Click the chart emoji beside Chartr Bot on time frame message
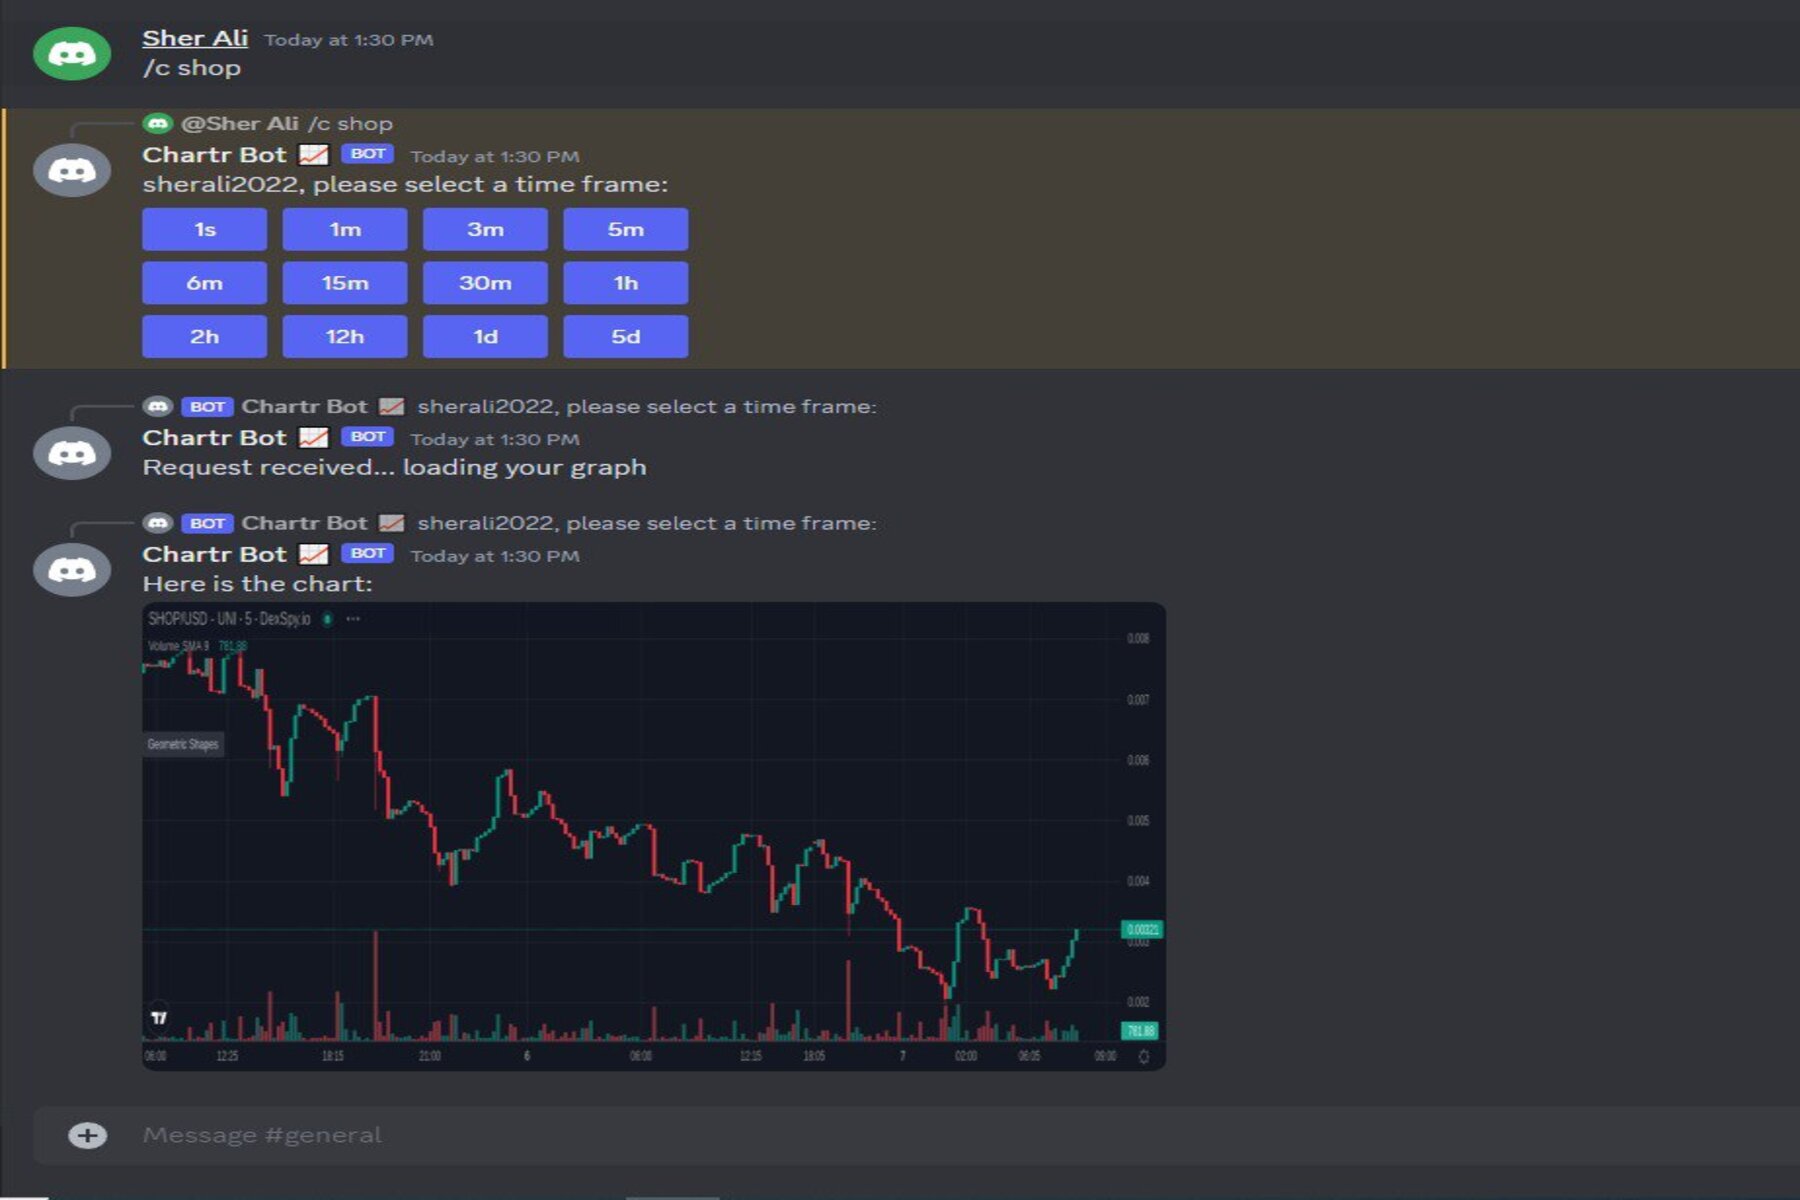1800x1200 pixels. 314,155
